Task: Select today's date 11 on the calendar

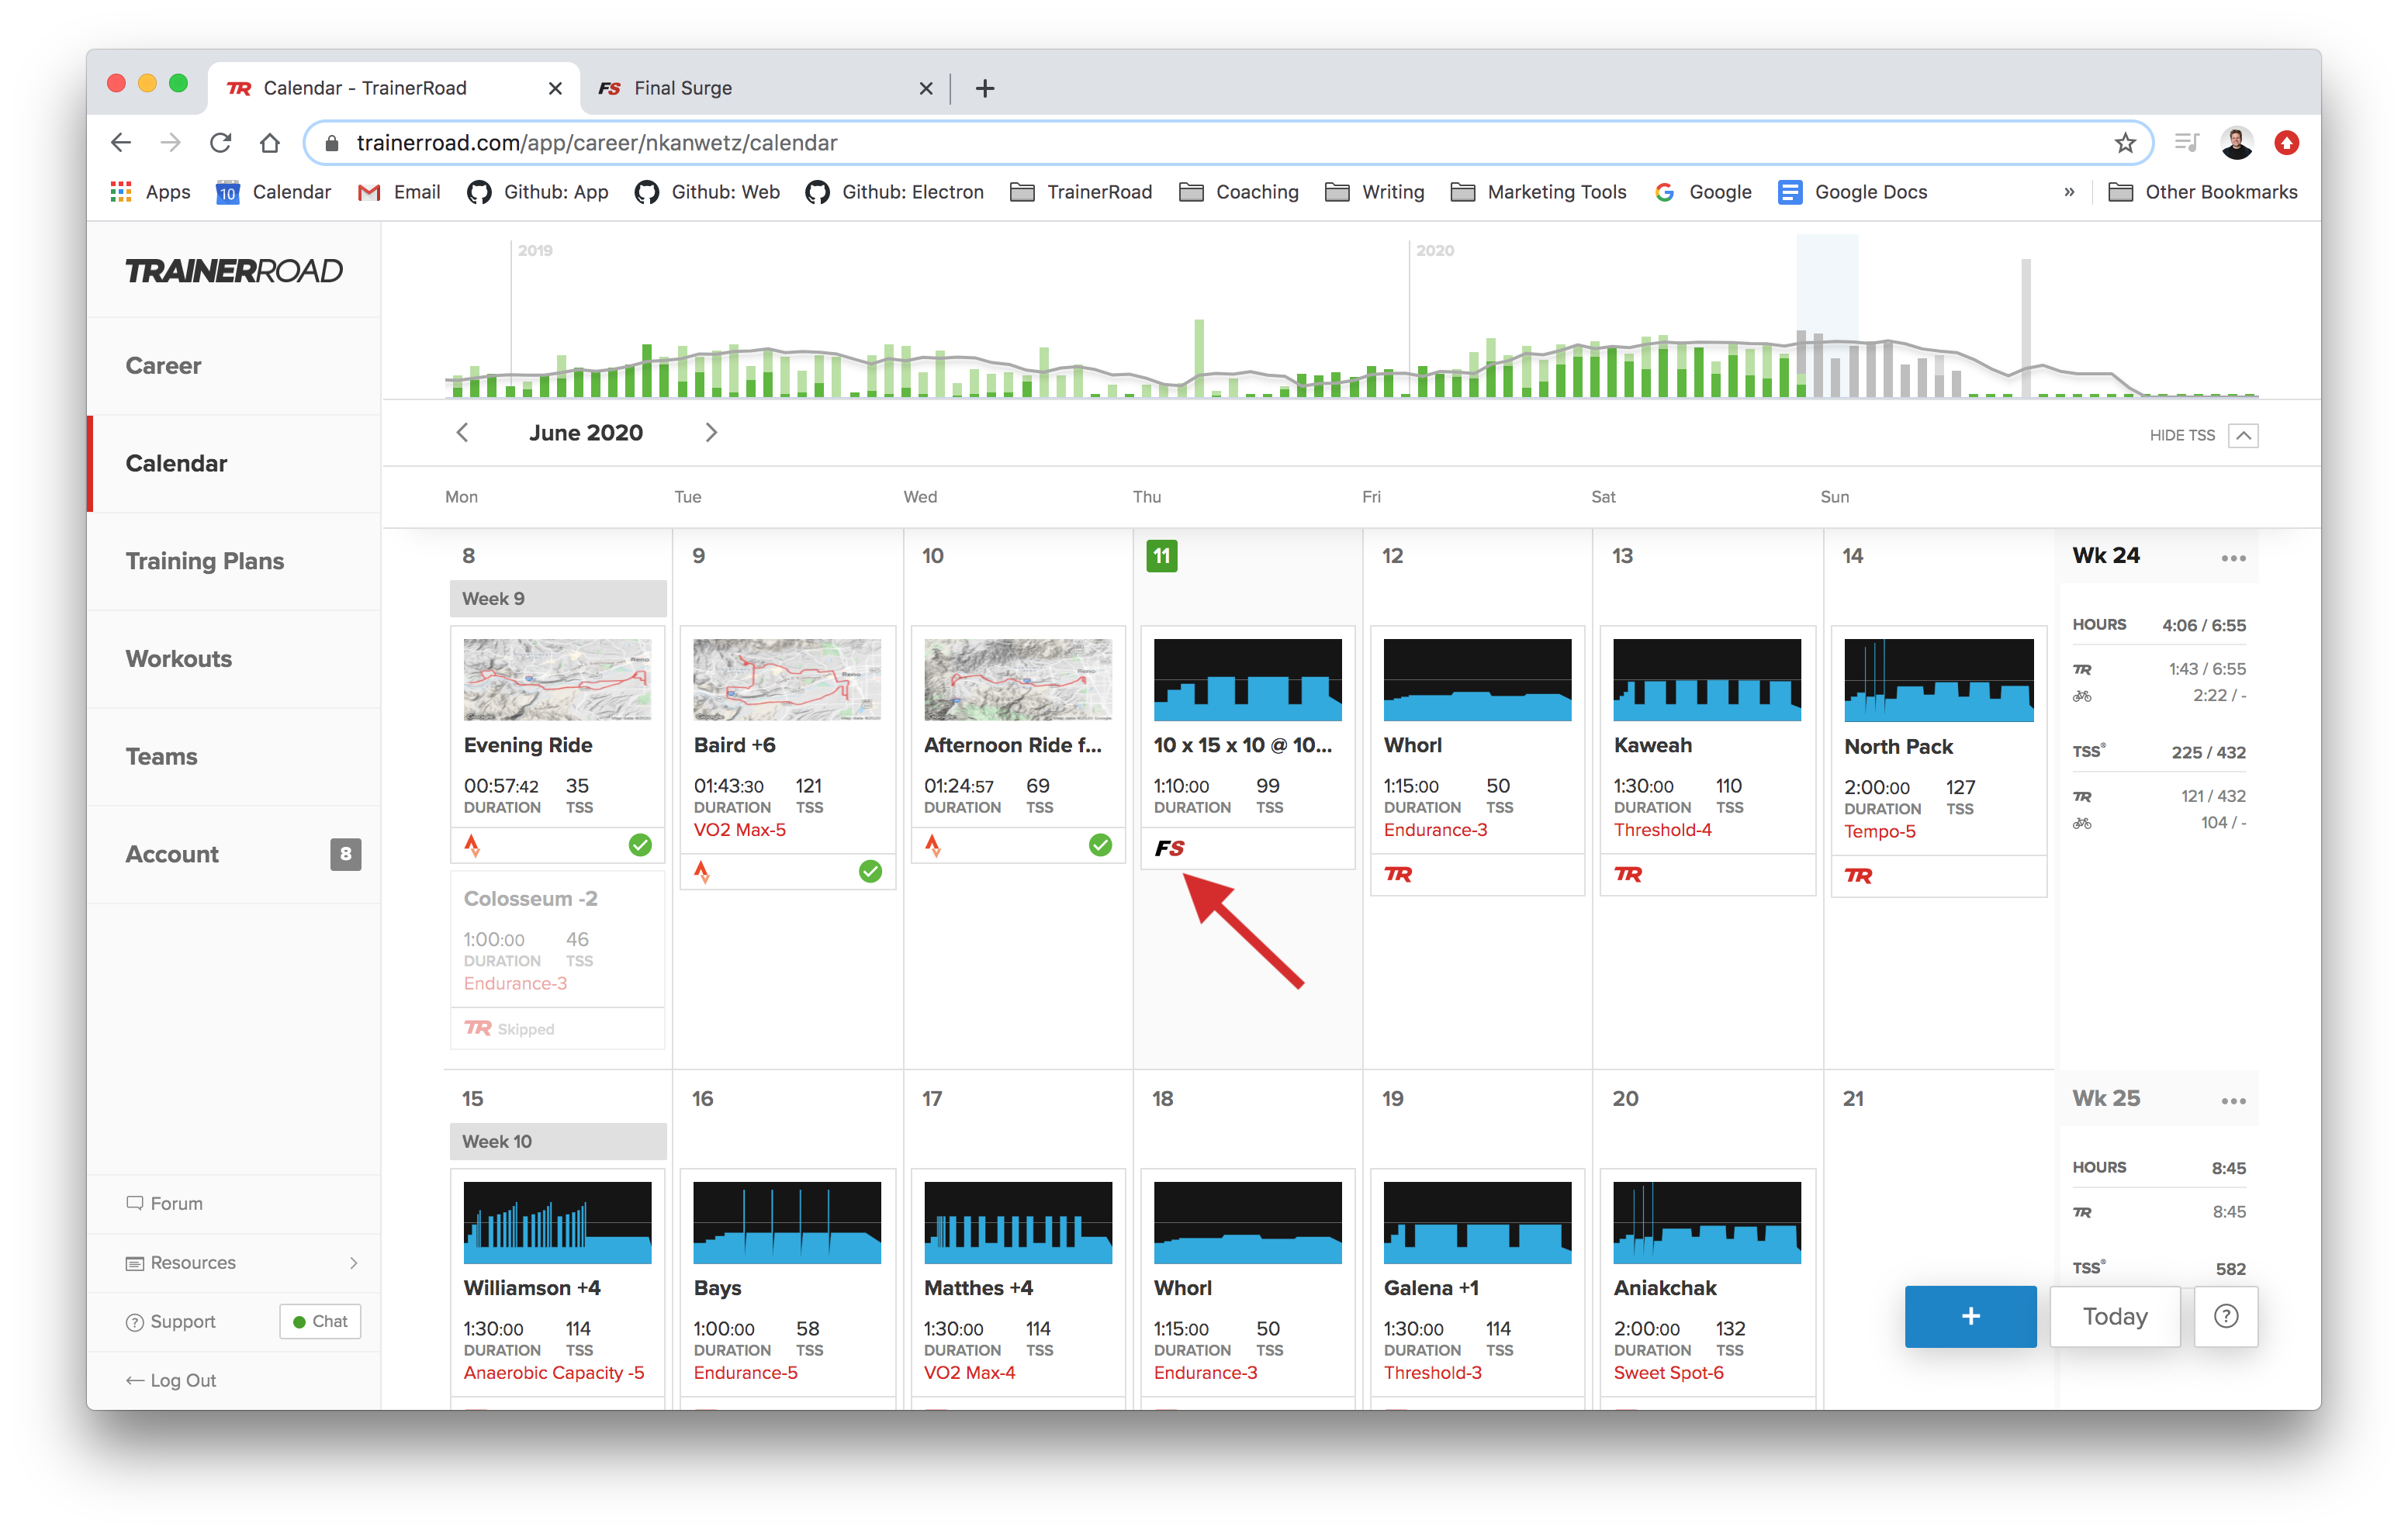Action: 1161,556
